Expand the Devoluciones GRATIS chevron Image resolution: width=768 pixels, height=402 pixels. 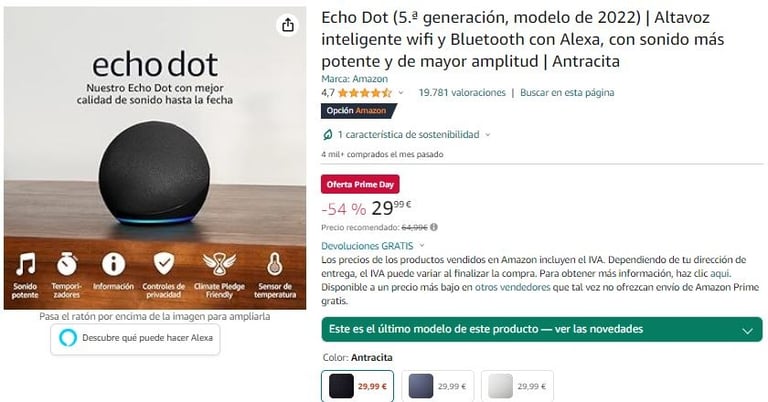click(422, 246)
